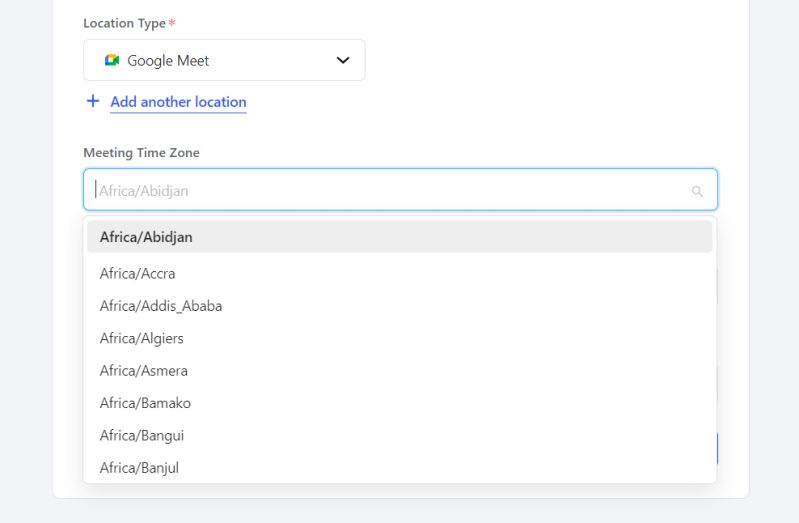Click the Location Type field label
799x523 pixels.
point(124,23)
